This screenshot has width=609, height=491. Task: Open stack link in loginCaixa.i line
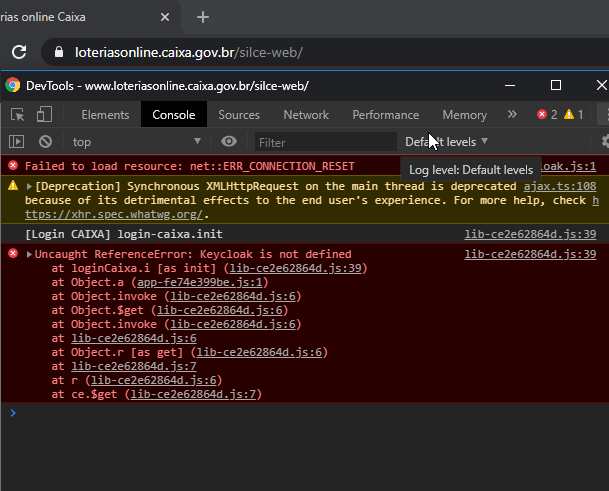295,268
